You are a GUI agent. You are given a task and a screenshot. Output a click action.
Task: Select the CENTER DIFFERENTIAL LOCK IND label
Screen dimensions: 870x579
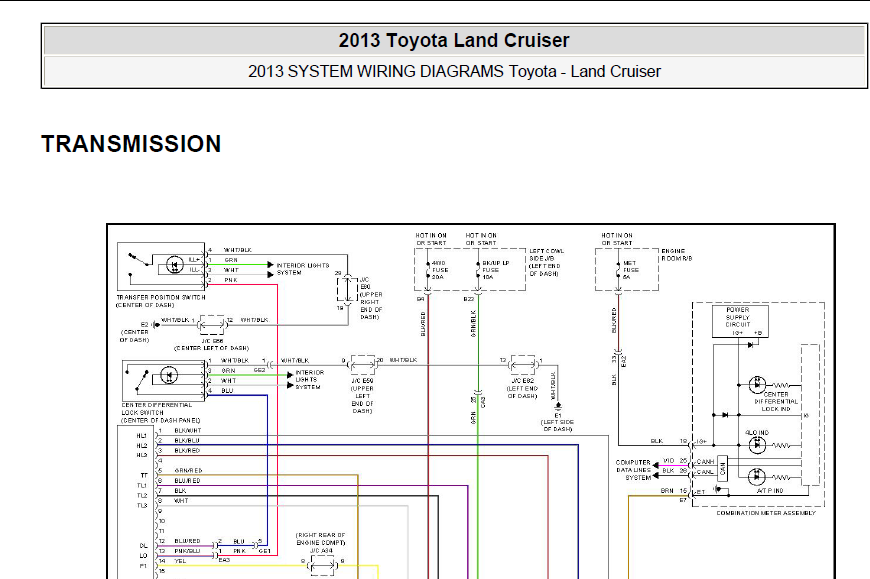776,402
